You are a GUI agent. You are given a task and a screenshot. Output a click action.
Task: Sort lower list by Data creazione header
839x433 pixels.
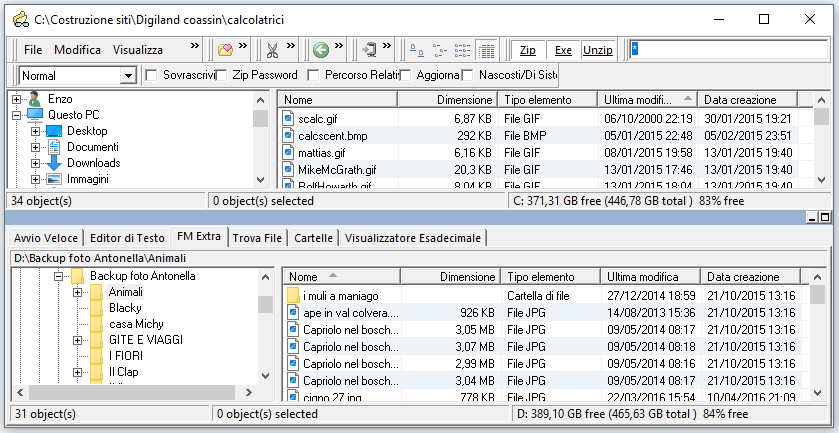coord(750,277)
